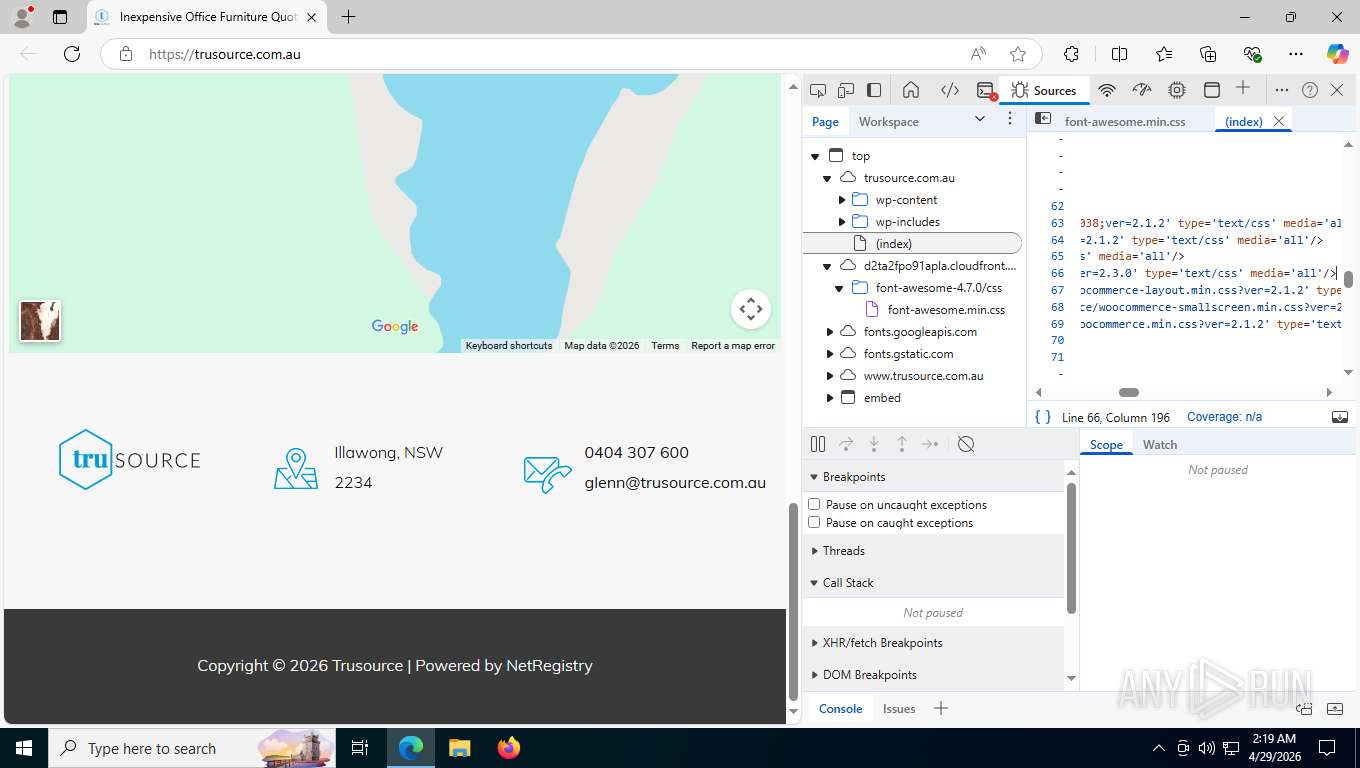Click the hide navigator sidebar icon
The image size is (1360, 768).
1043,118
